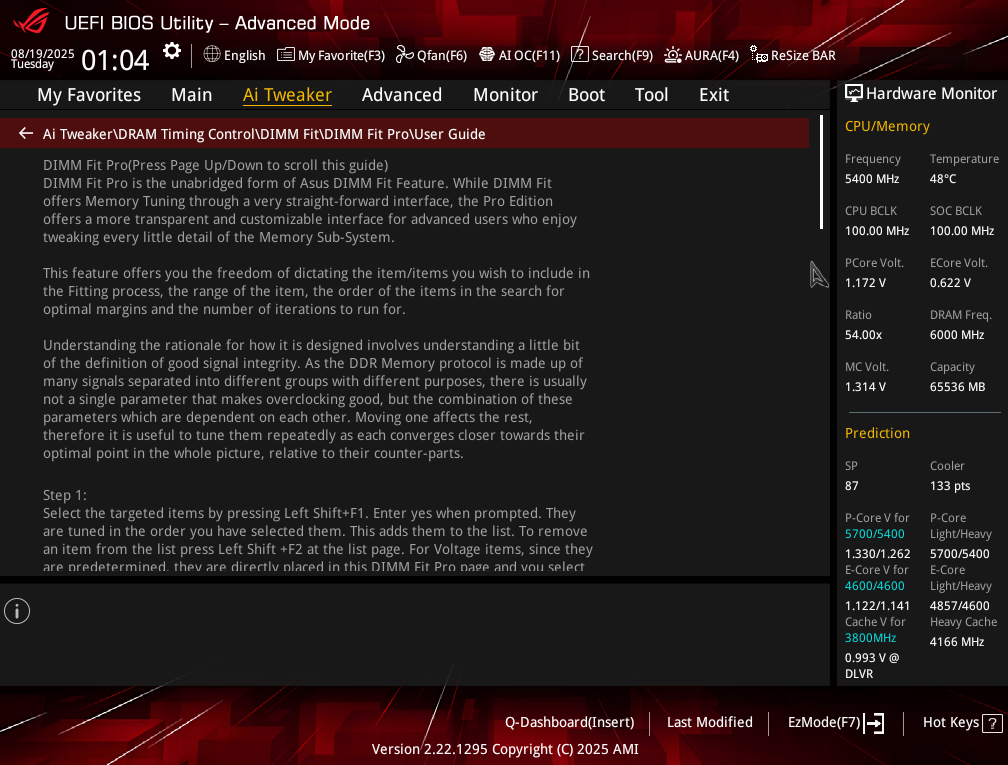
Task: Click the version 2.22.1295 copyright text
Action: tap(505, 750)
